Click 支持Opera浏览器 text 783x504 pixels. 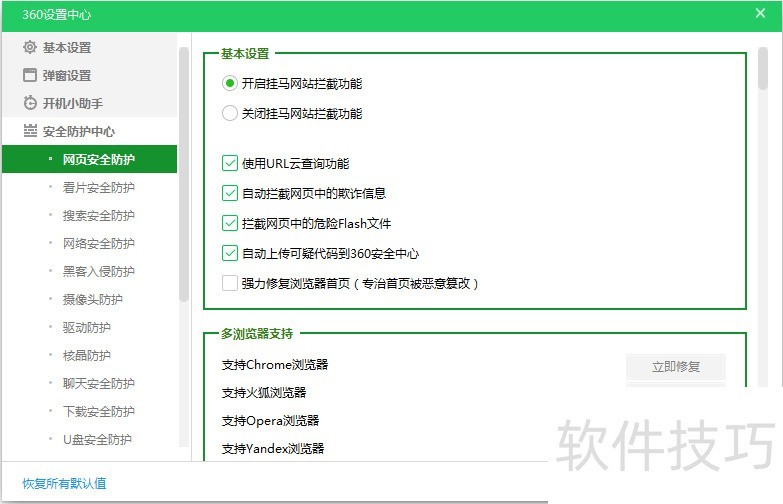(x=270, y=421)
